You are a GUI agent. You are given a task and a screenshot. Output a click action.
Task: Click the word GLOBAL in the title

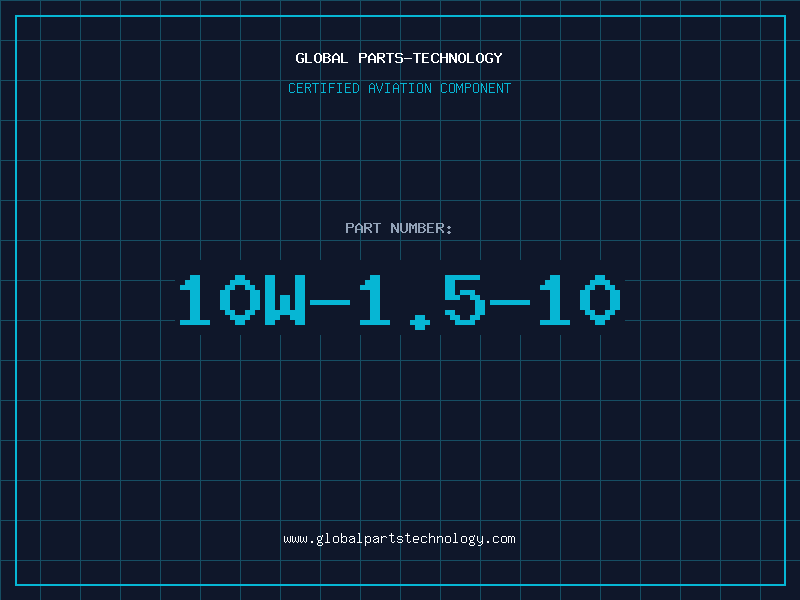(322, 58)
